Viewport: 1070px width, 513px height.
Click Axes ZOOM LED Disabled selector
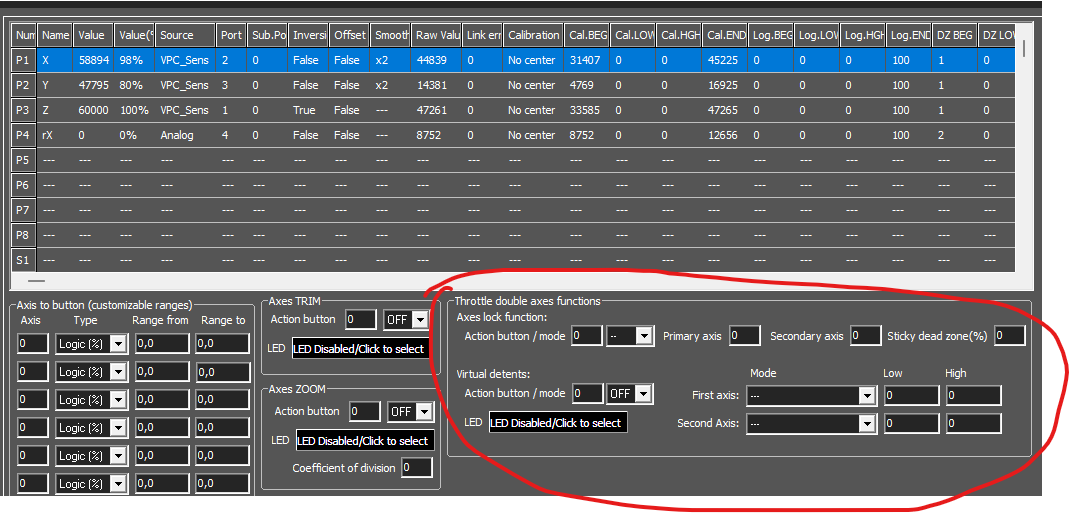point(364,441)
